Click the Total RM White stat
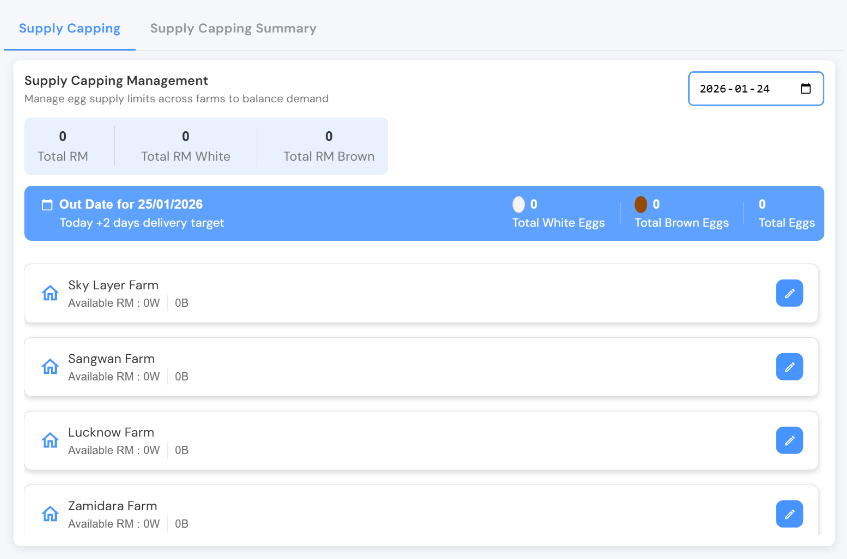 point(185,146)
